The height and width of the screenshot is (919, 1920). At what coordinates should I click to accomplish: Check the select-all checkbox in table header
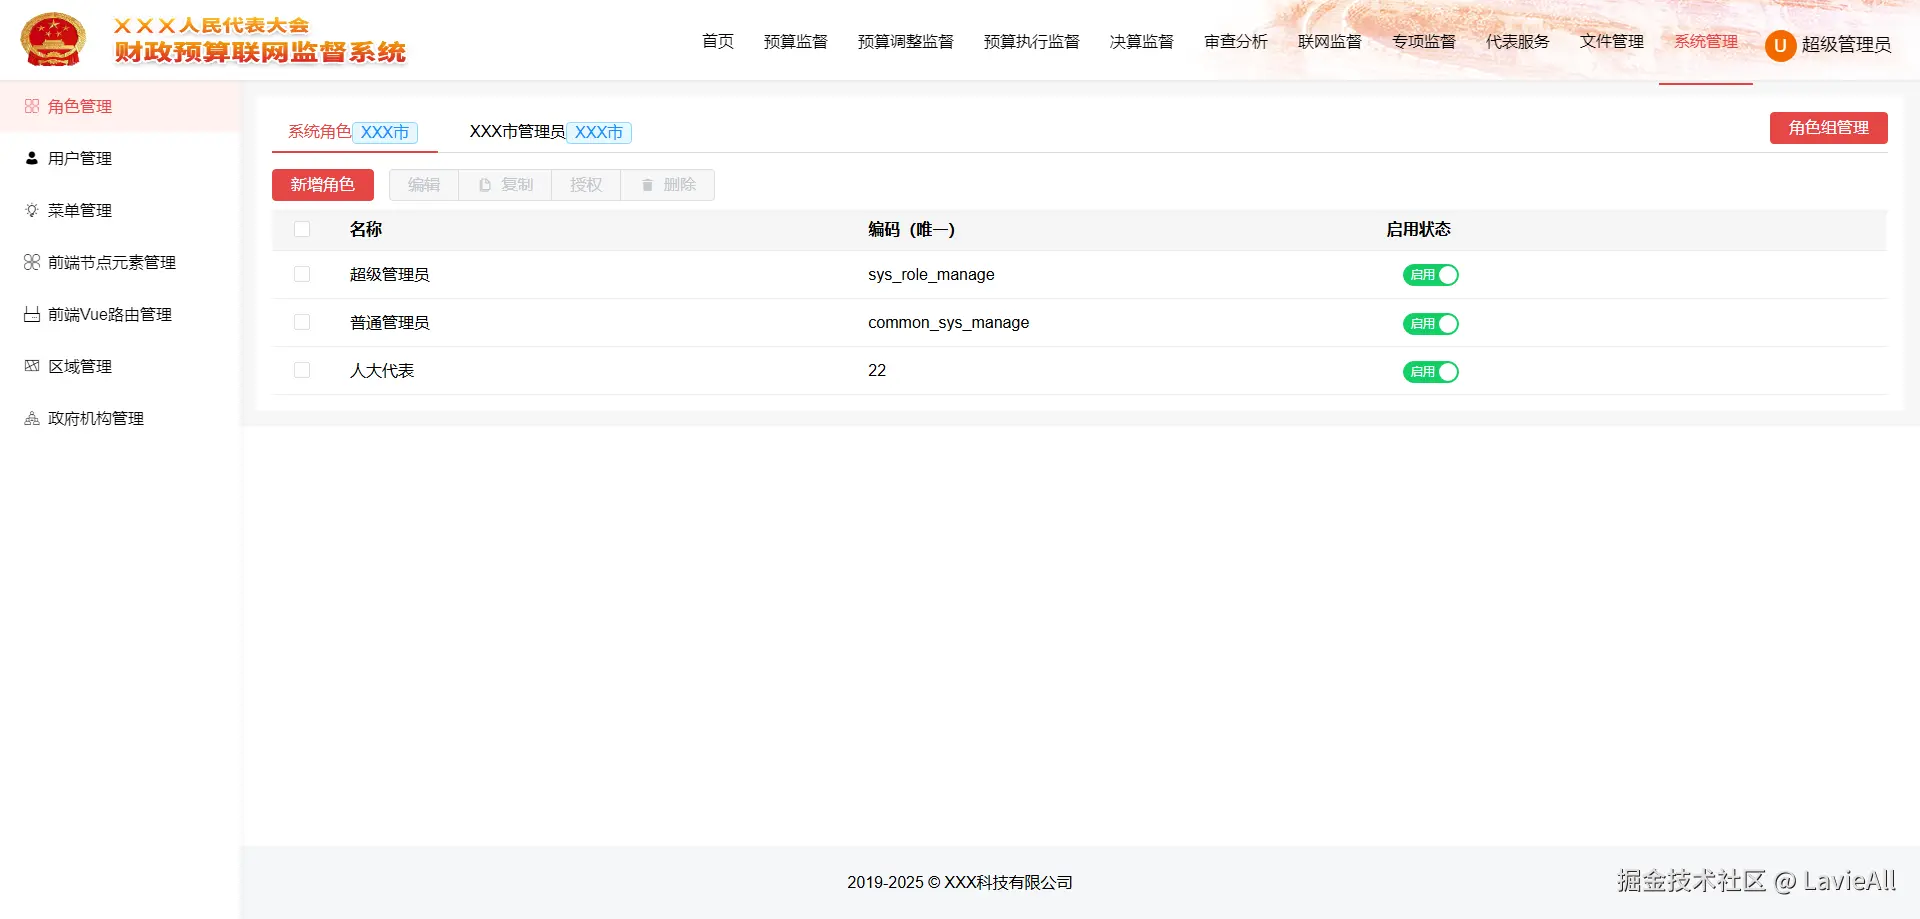(303, 229)
